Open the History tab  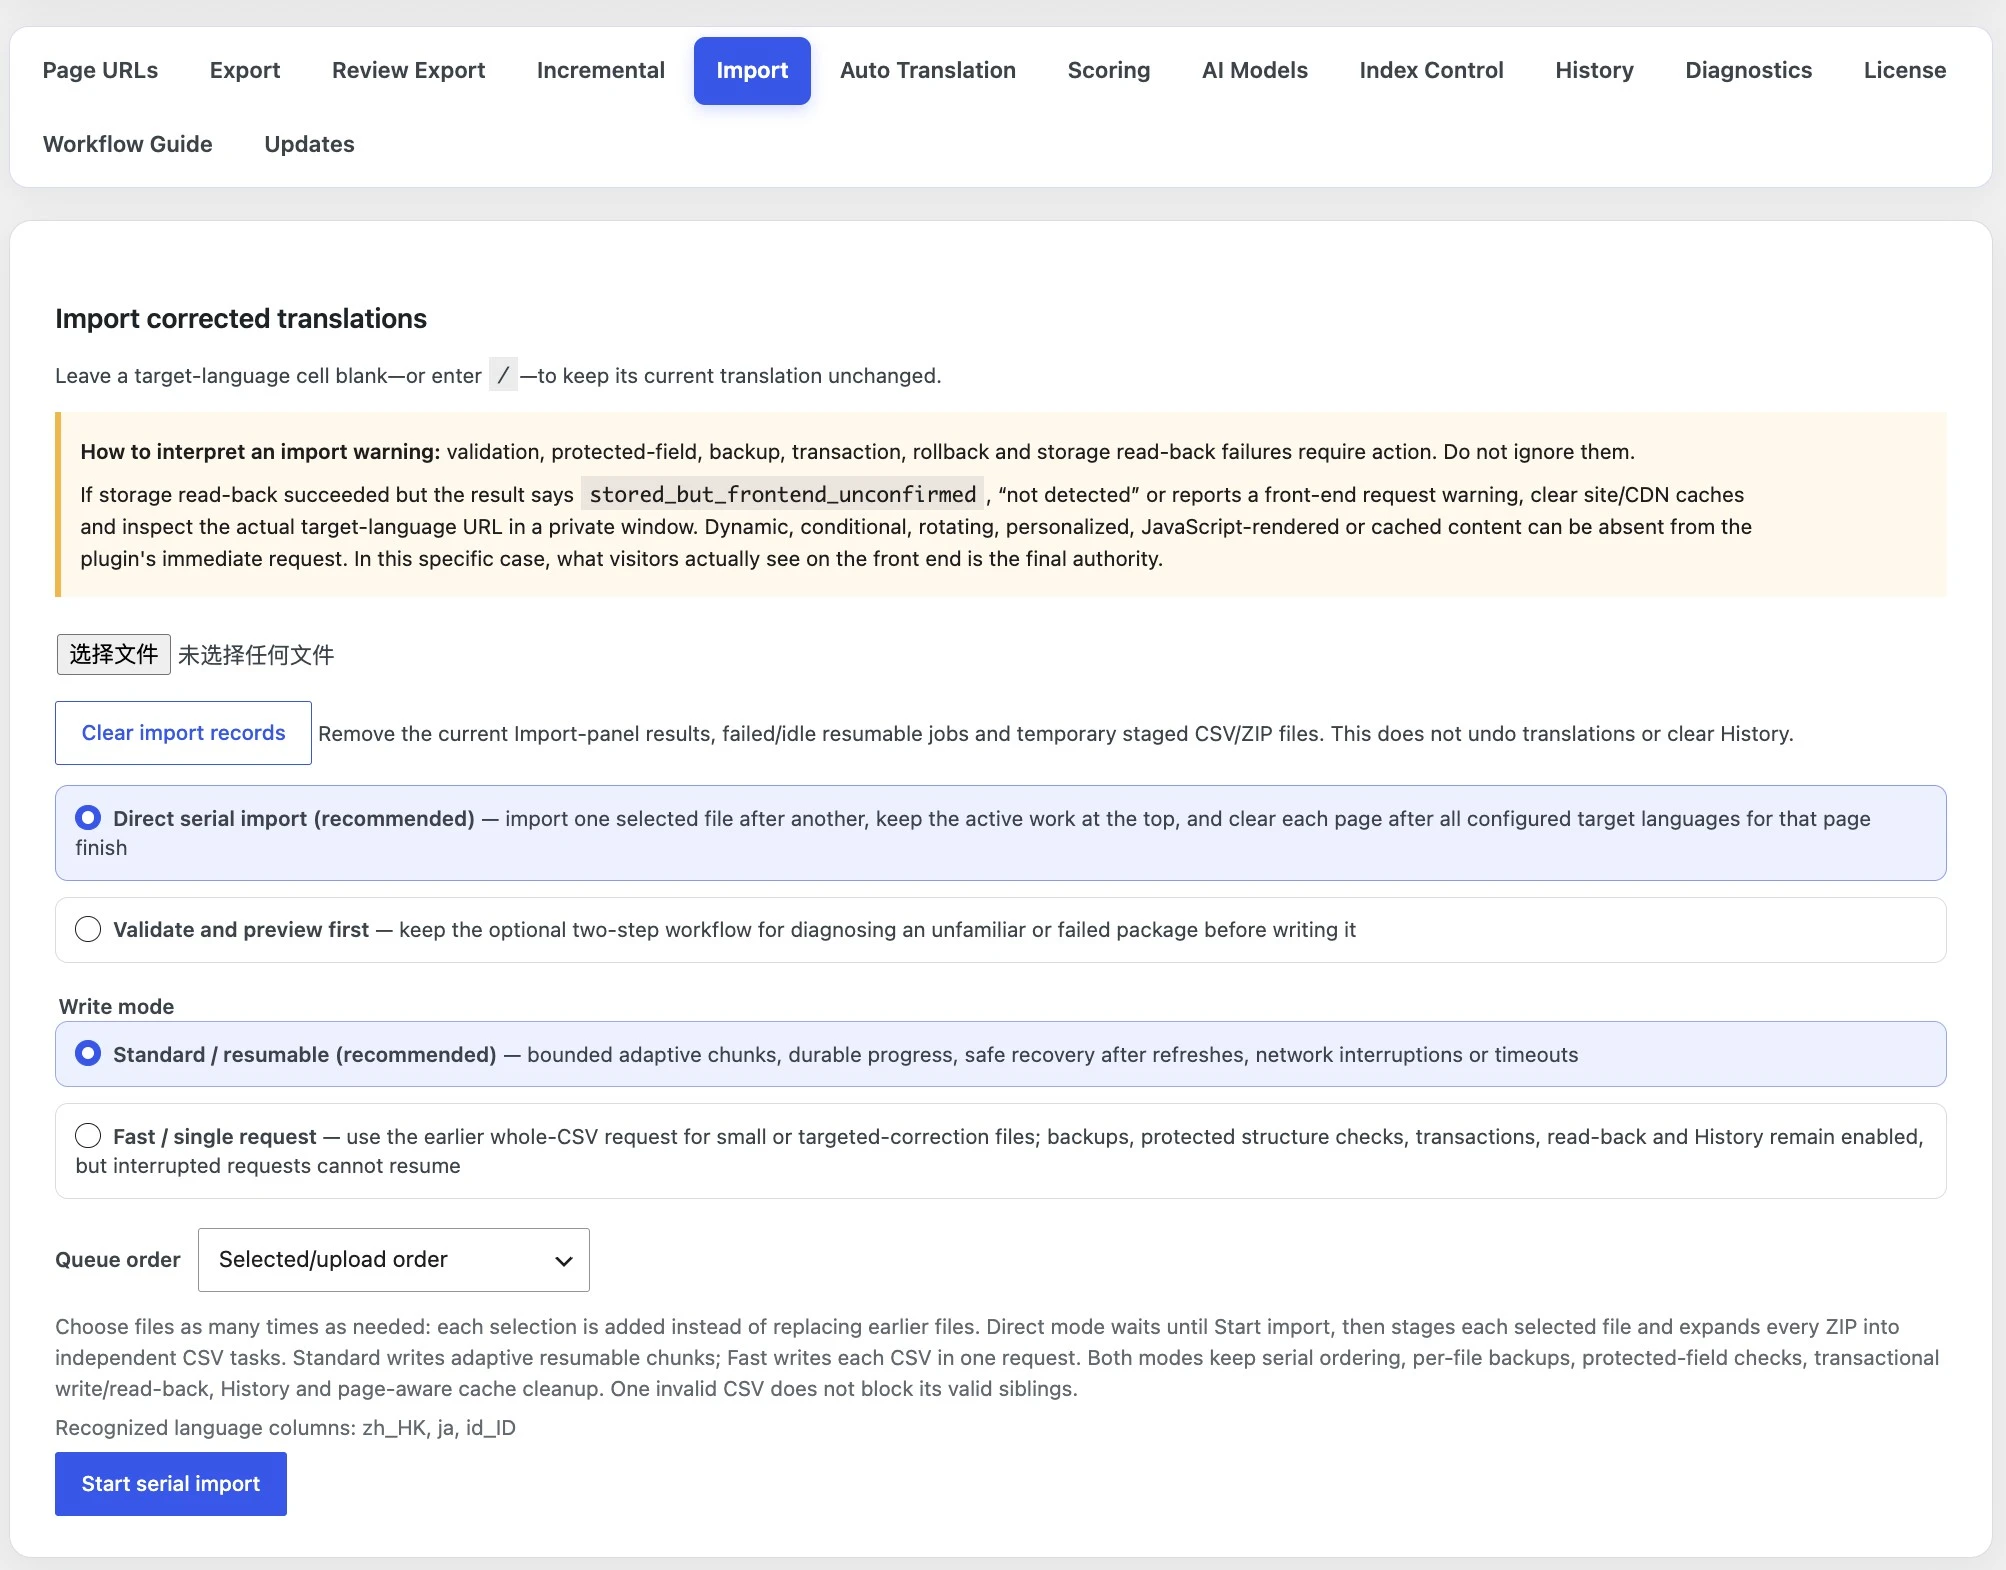[1594, 70]
